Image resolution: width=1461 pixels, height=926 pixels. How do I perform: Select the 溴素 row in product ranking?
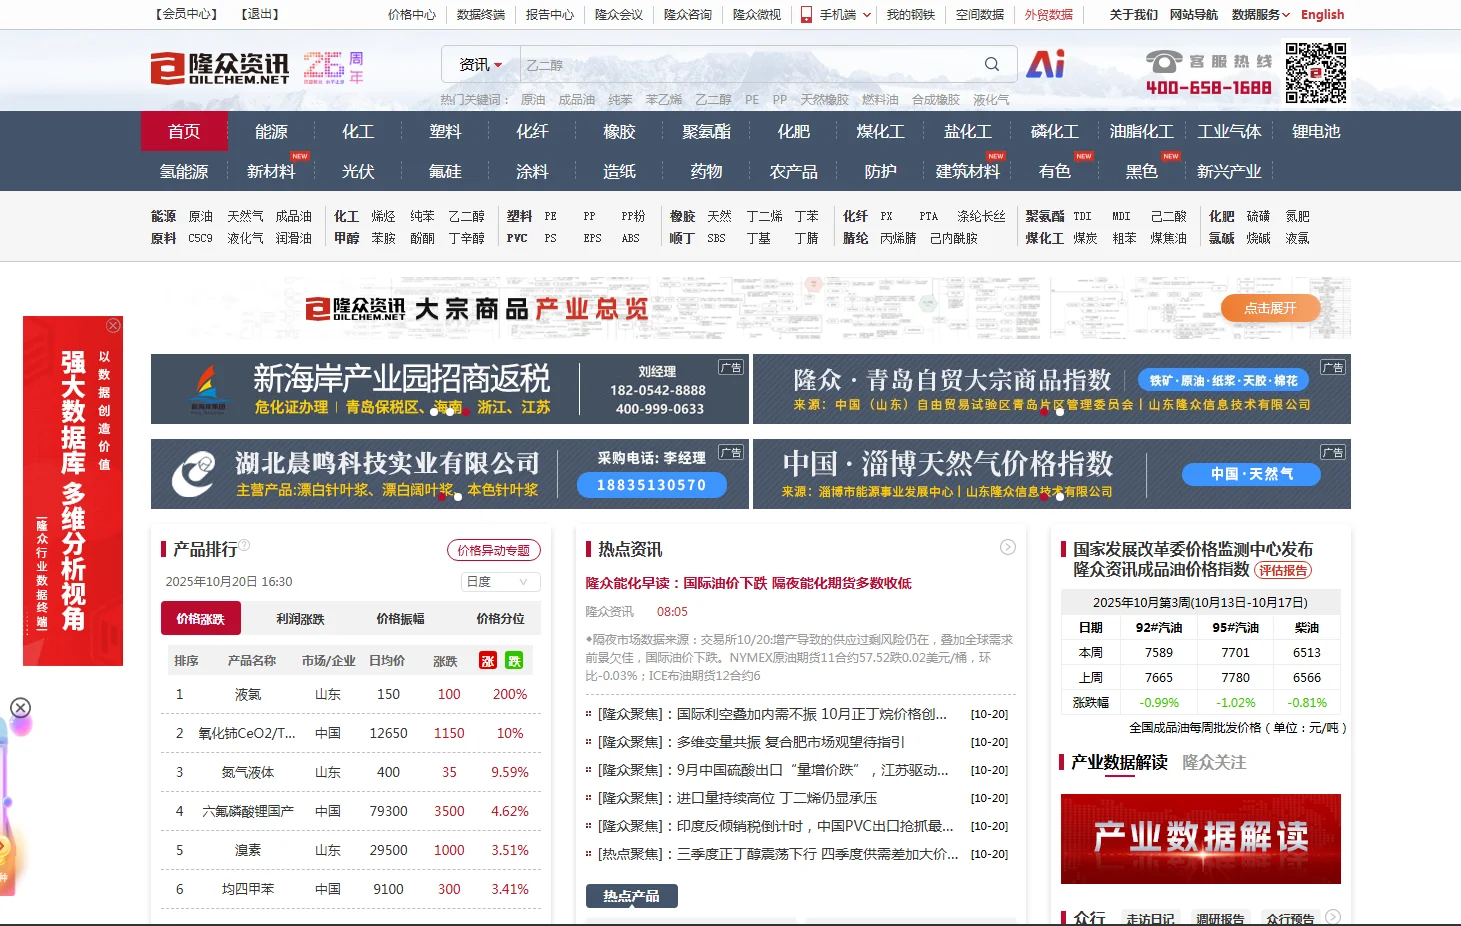point(351,850)
